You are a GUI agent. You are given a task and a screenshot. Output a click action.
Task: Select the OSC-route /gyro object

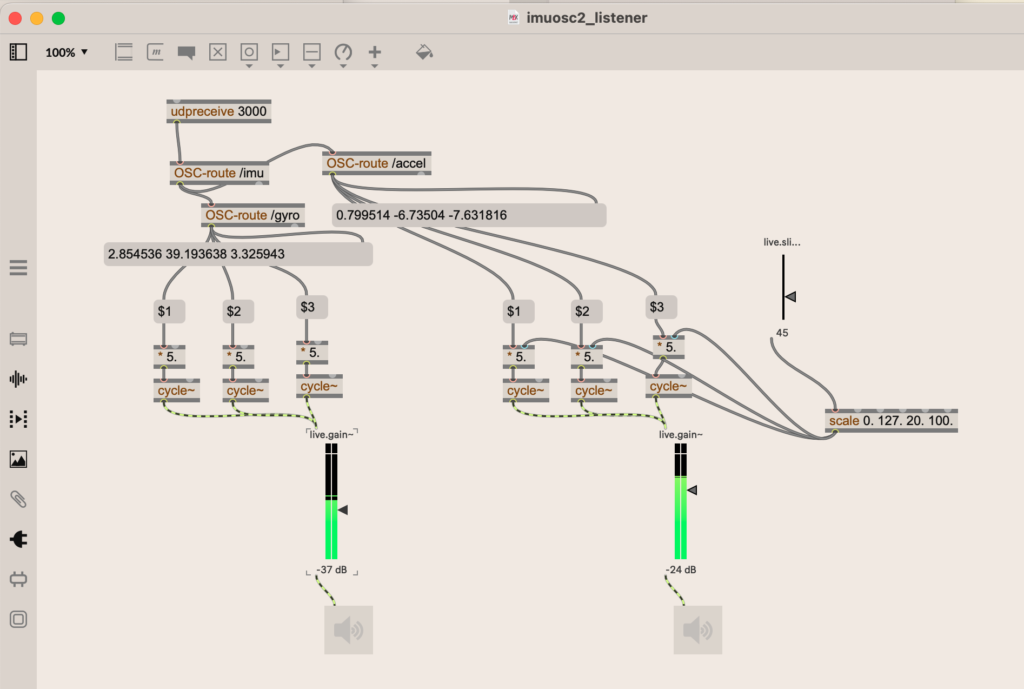(253, 216)
